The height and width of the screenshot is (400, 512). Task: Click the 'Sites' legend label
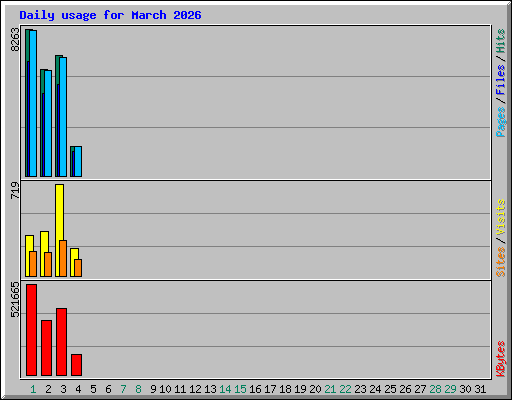click(501, 262)
